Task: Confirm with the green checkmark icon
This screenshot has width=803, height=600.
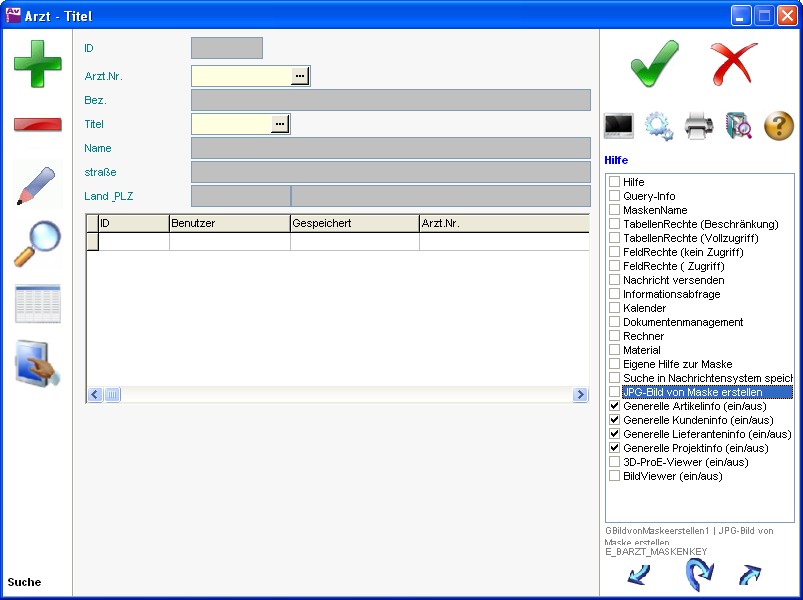Action: 655,64
